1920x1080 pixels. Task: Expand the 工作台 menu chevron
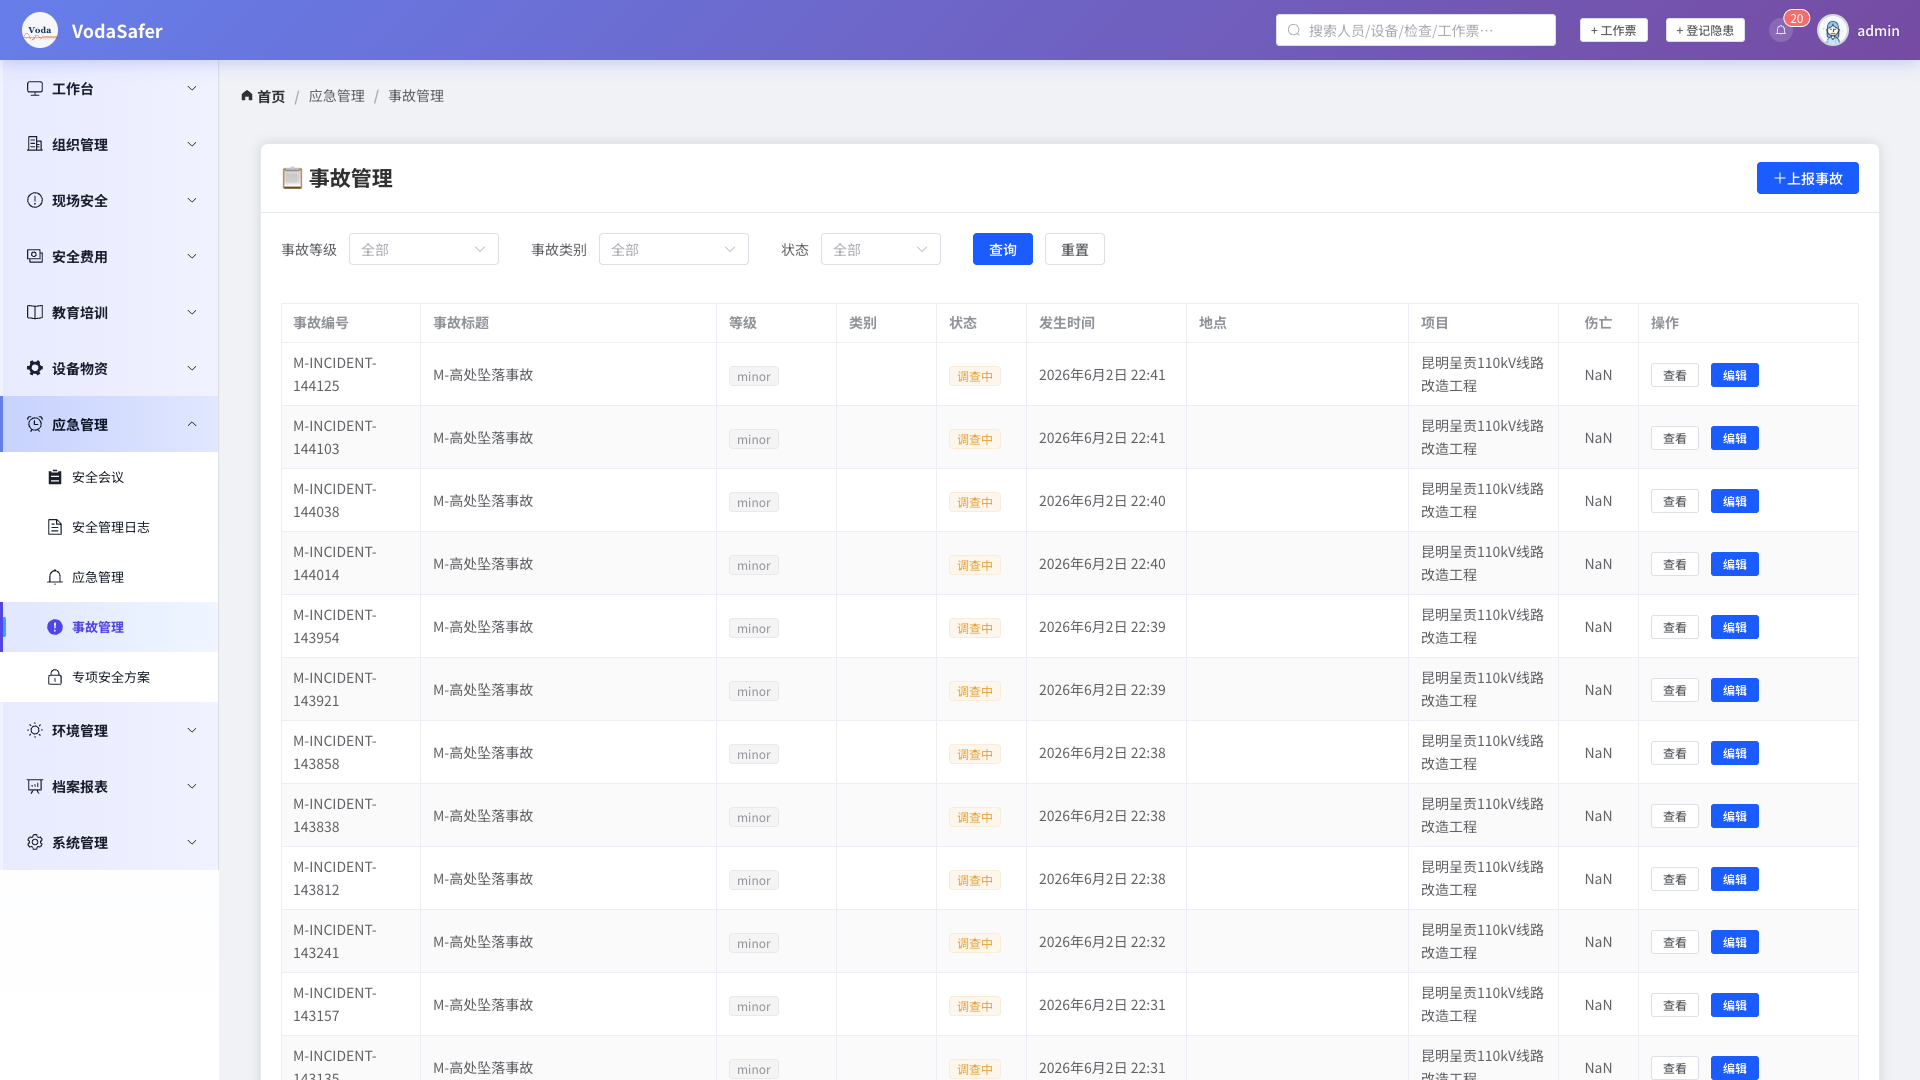[x=192, y=89]
